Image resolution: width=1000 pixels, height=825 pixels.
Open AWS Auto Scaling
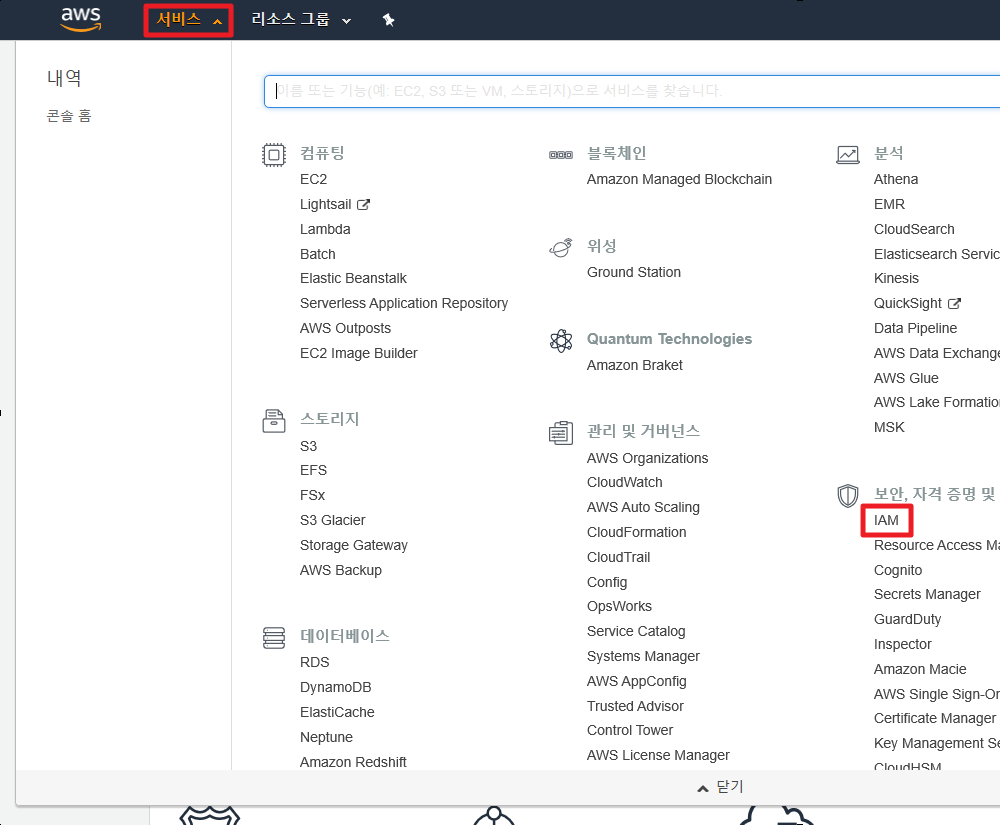tap(643, 507)
